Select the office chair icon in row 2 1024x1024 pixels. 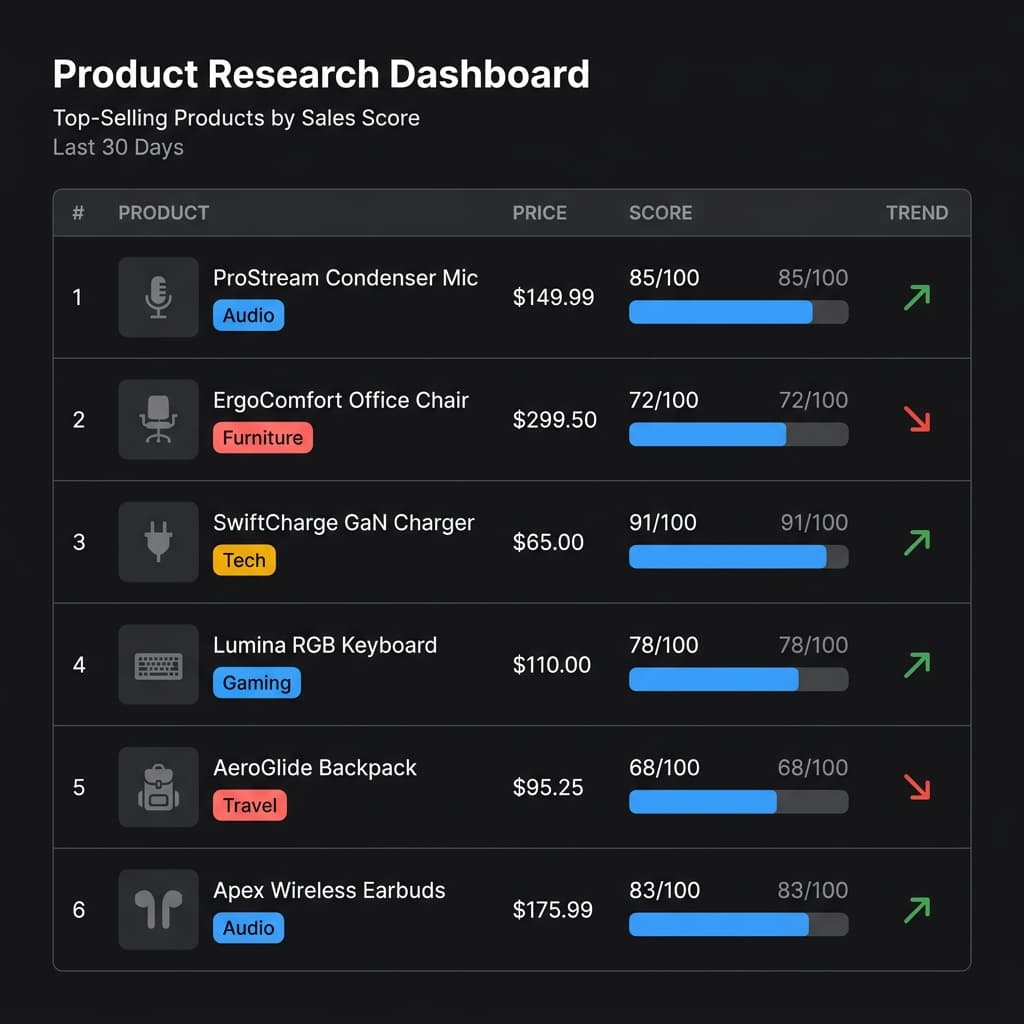(158, 419)
